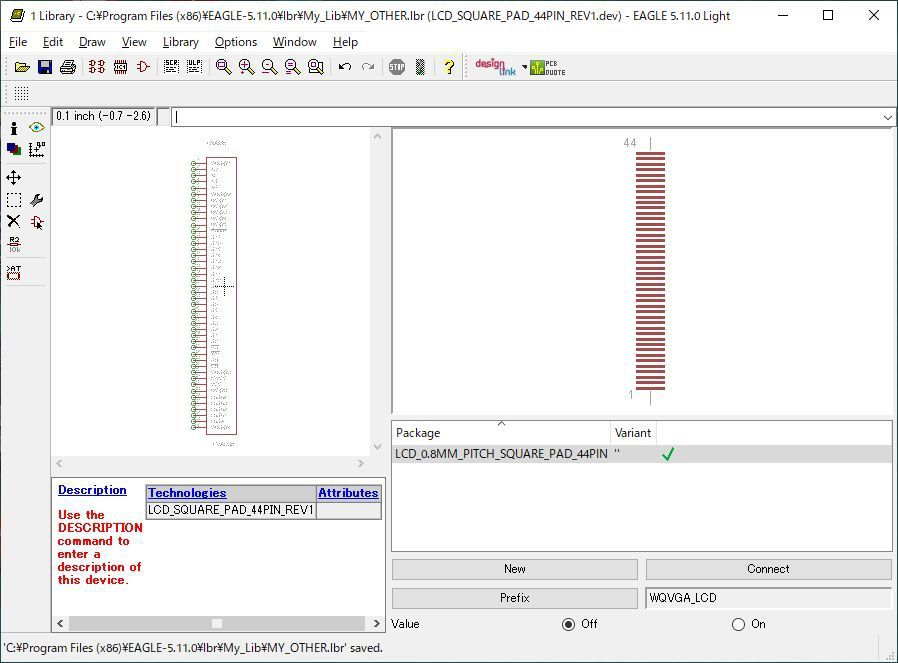
Task: Select the Info tool
Action: [x=14, y=128]
